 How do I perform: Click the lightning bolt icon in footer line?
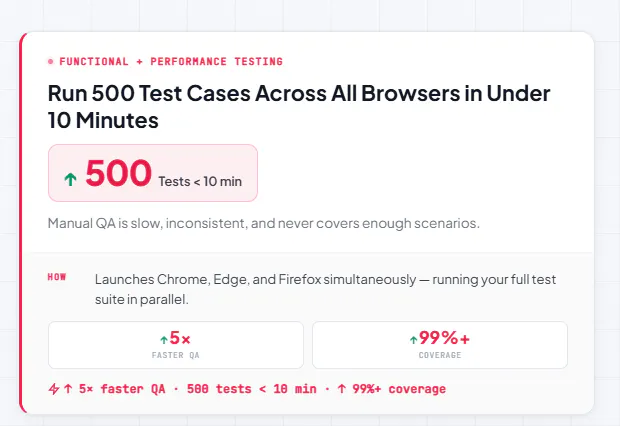54,389
